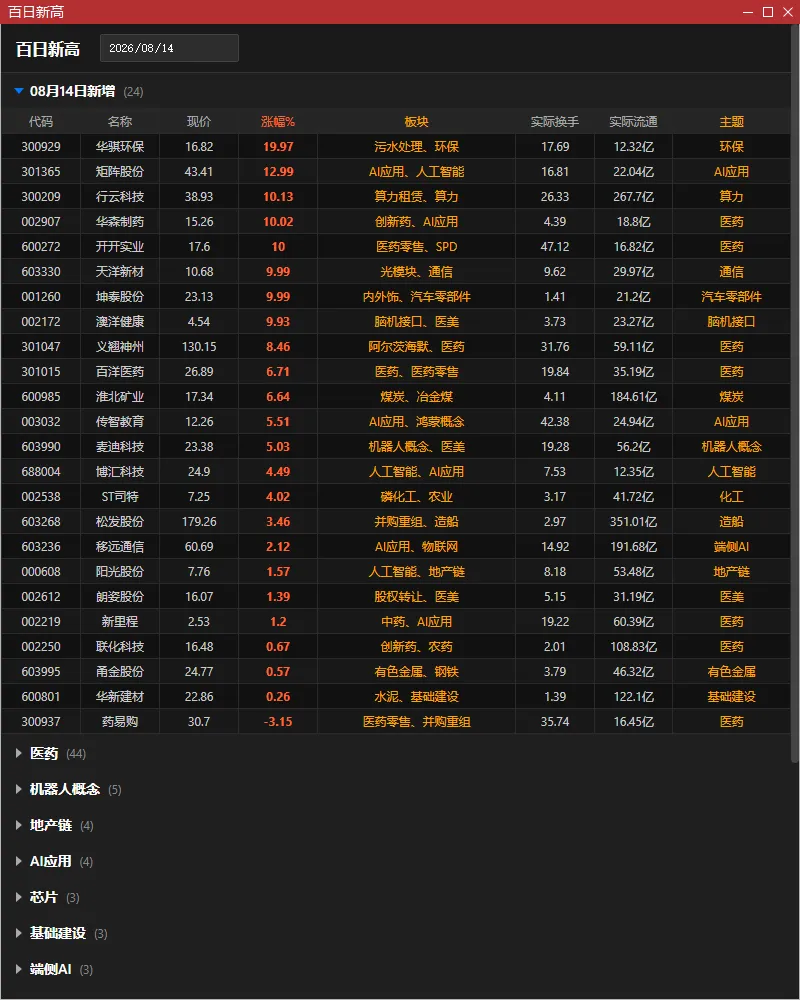
Task: Select stock code 300209
Action: click(41, 196)
